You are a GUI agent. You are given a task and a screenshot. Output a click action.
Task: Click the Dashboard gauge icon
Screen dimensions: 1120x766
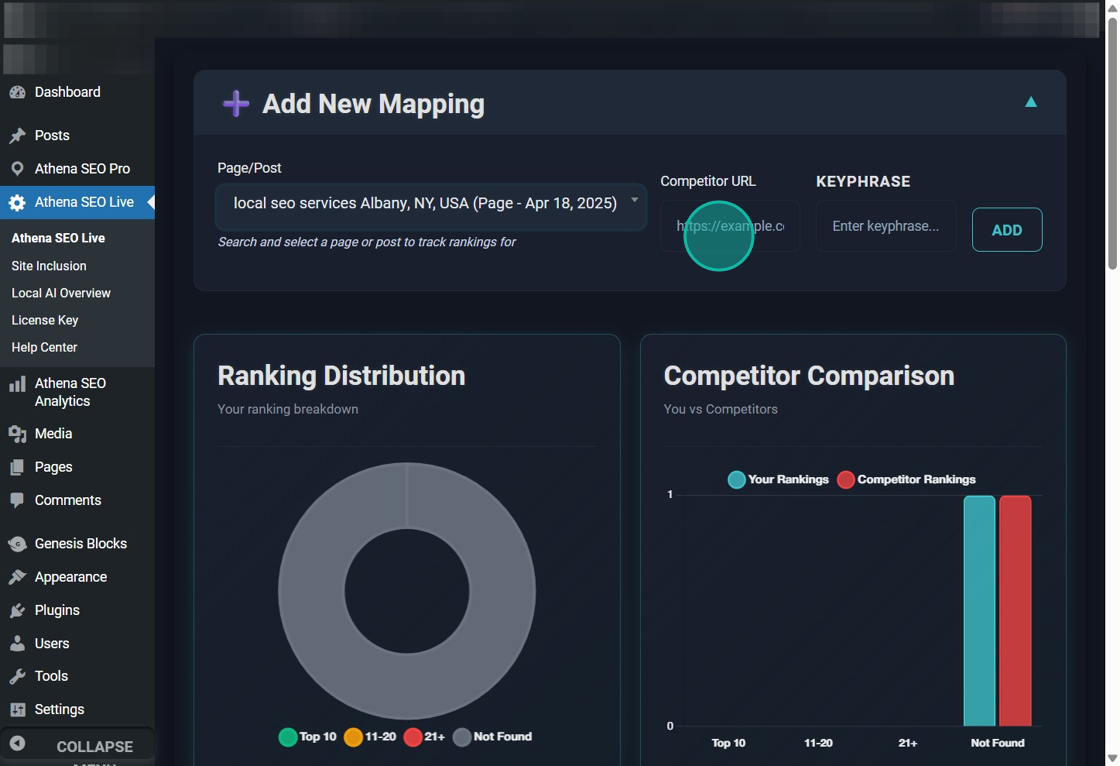[17, 92]
